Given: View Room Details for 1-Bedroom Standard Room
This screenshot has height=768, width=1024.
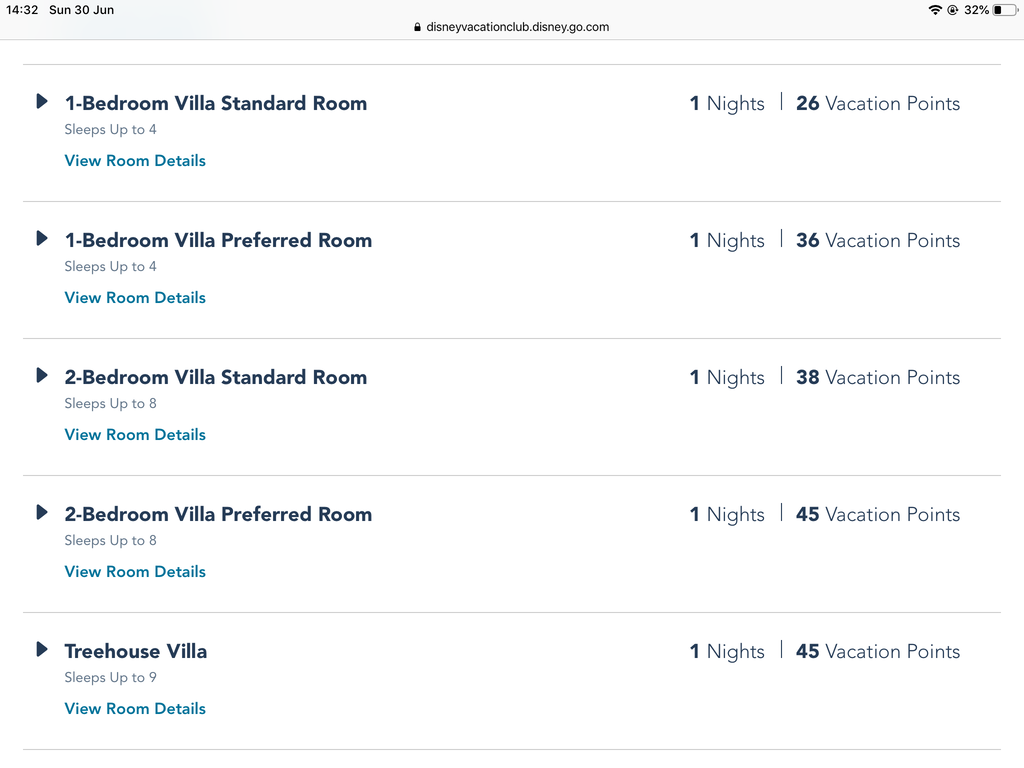Looking at the screenshot, I should 135,161.
